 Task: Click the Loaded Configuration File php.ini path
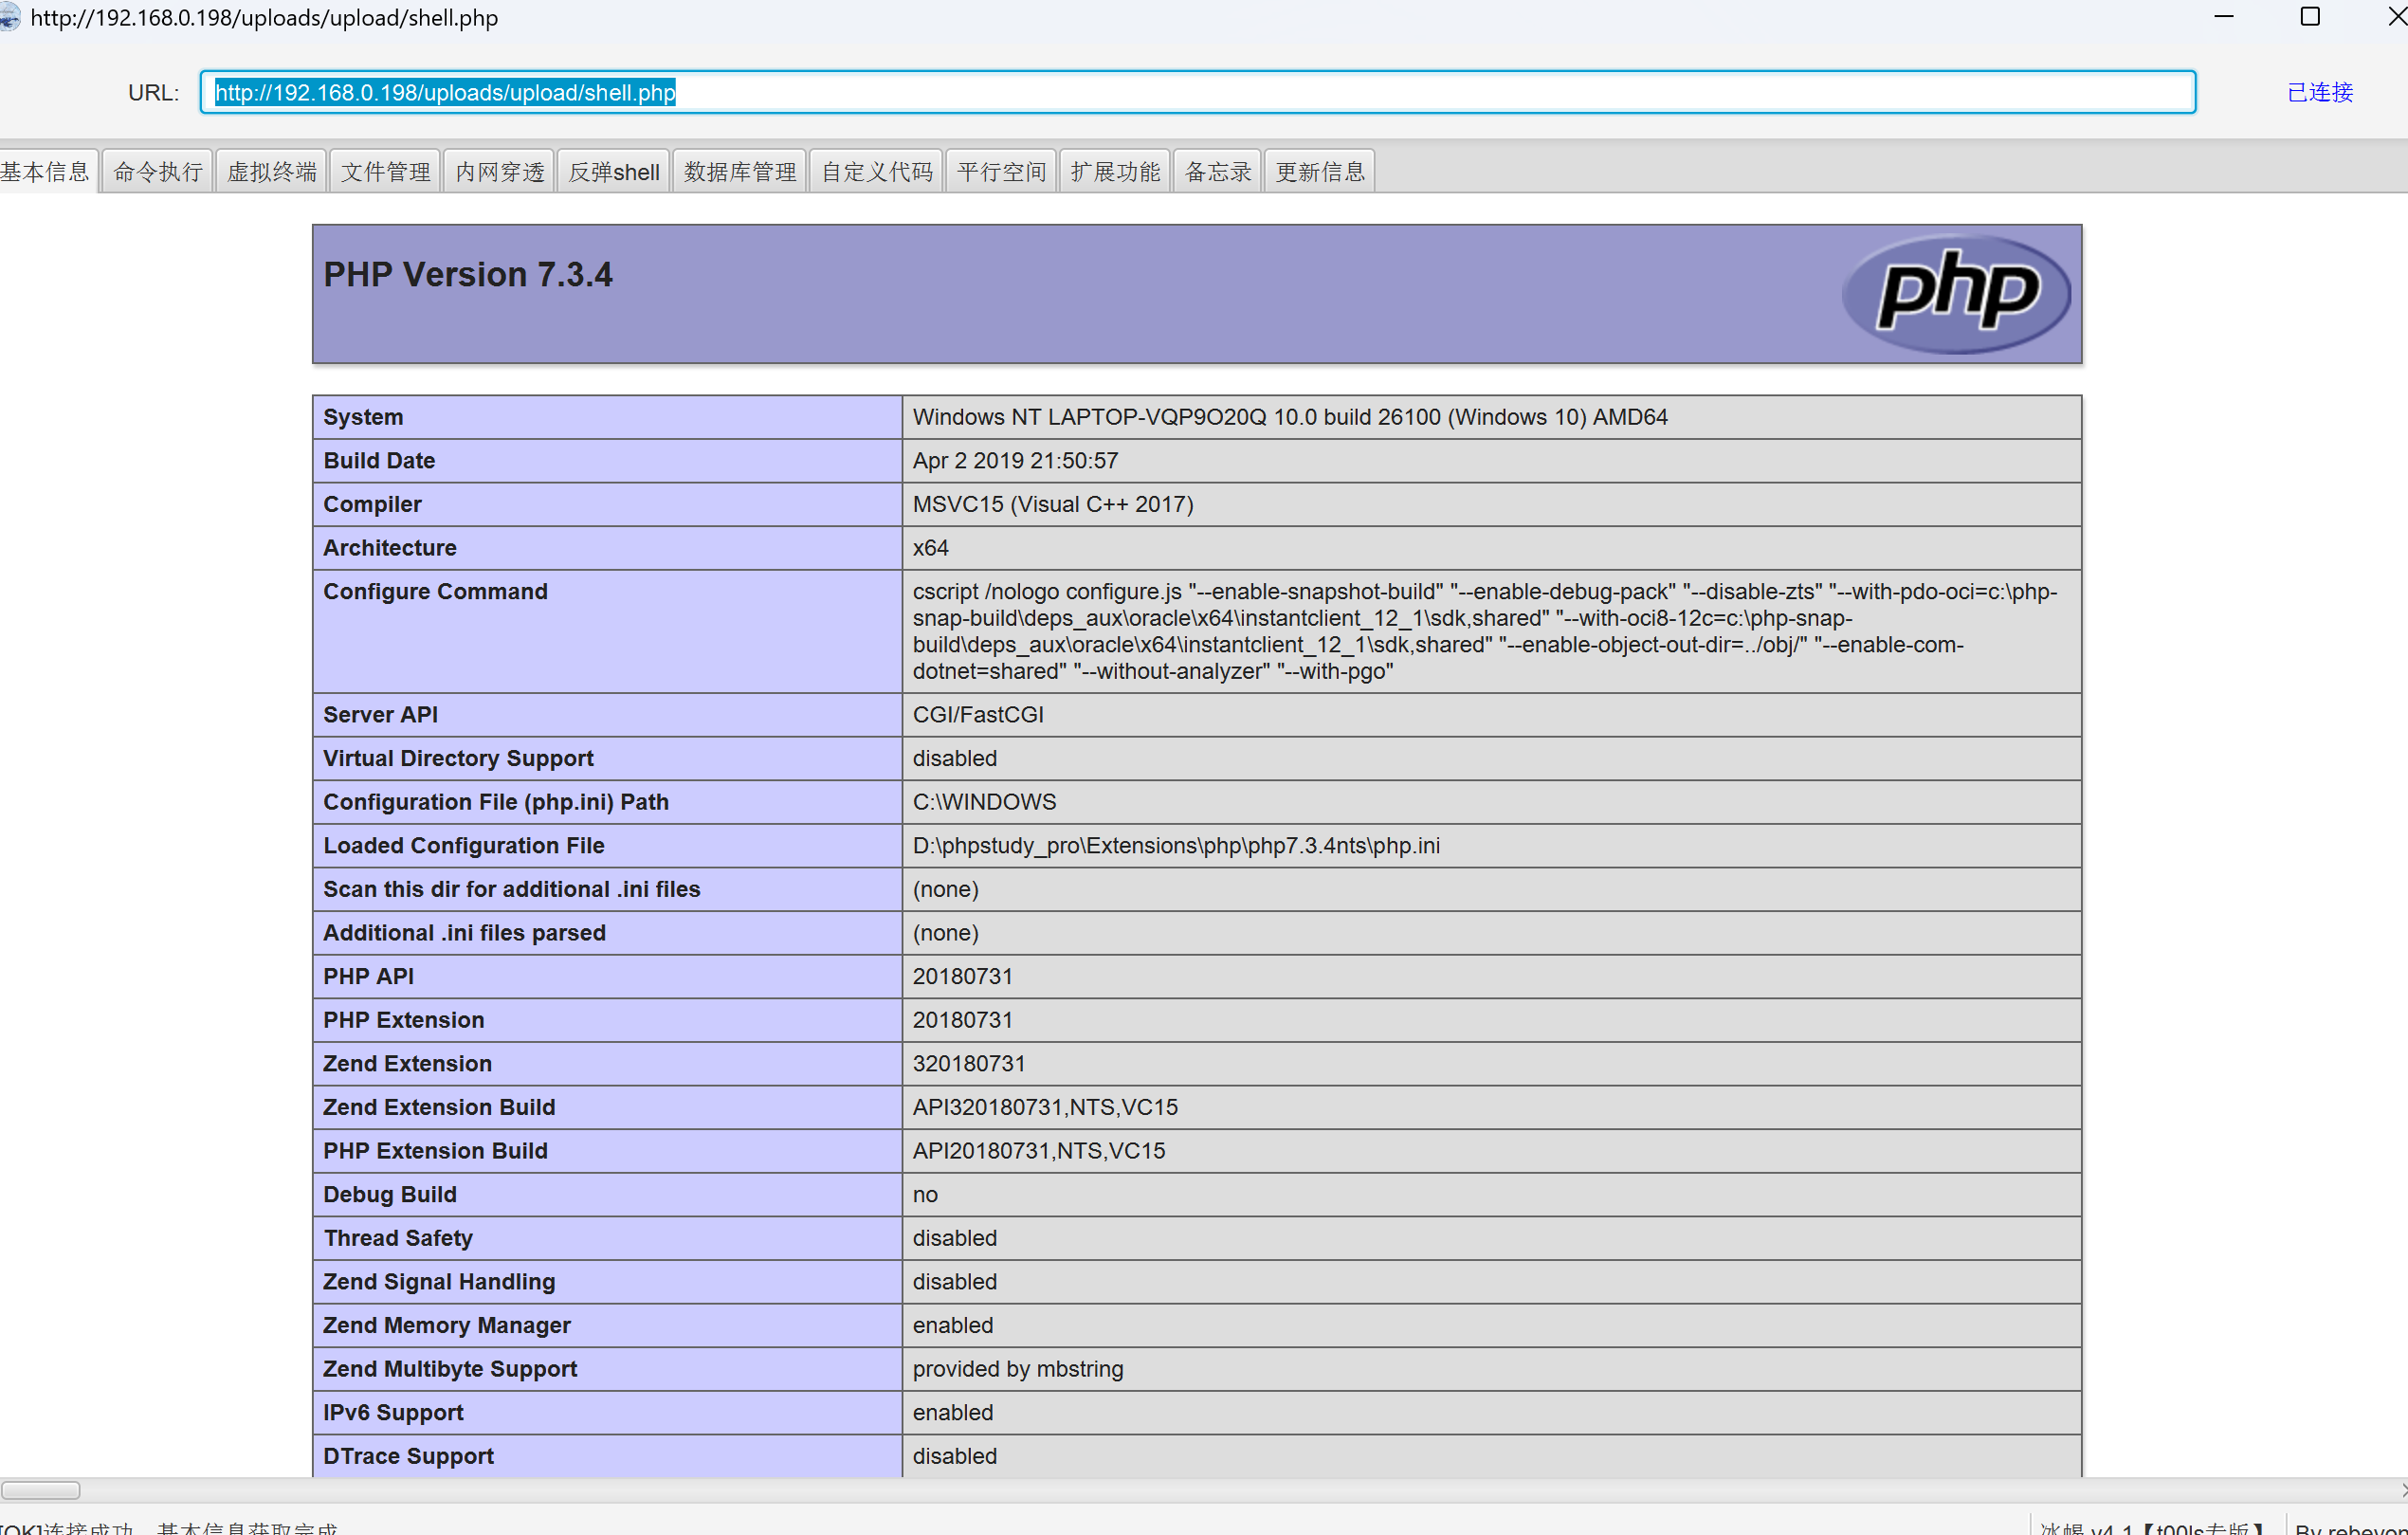1176,846
